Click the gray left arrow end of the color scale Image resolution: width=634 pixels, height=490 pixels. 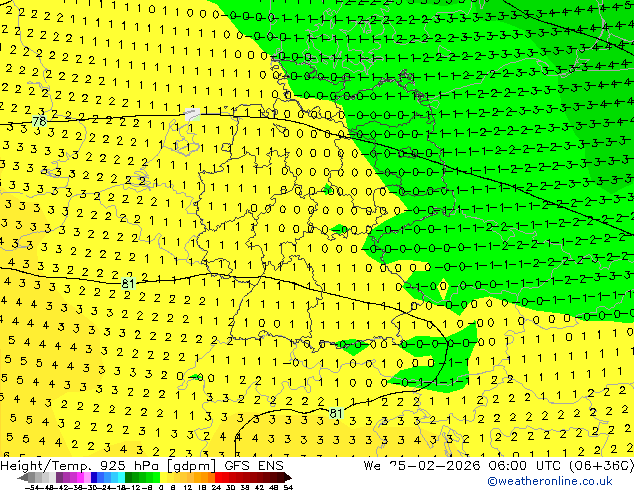(23, 477)
